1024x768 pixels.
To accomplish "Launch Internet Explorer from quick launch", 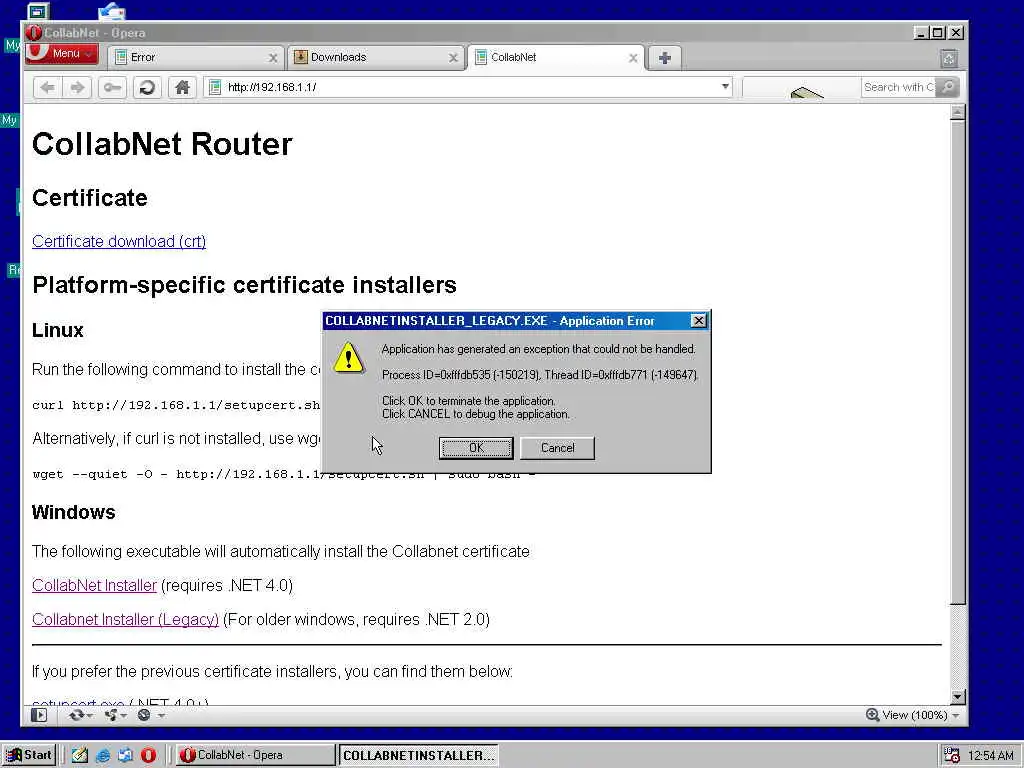I will (x=103, y=756).
